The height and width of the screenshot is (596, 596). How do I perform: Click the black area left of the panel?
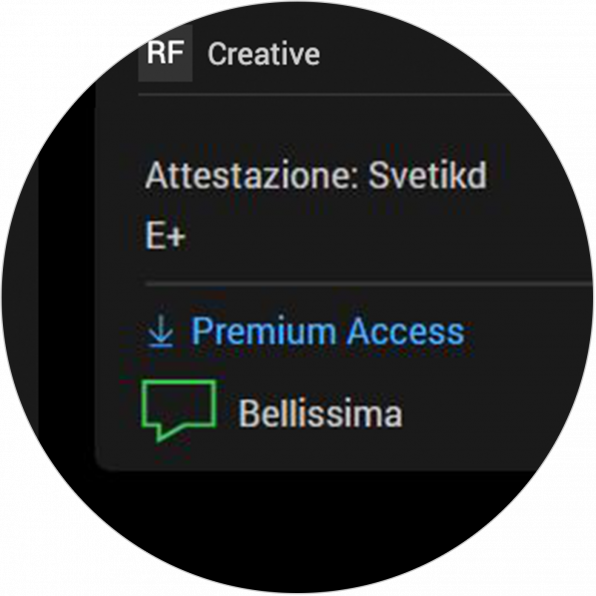click(65, 289)
